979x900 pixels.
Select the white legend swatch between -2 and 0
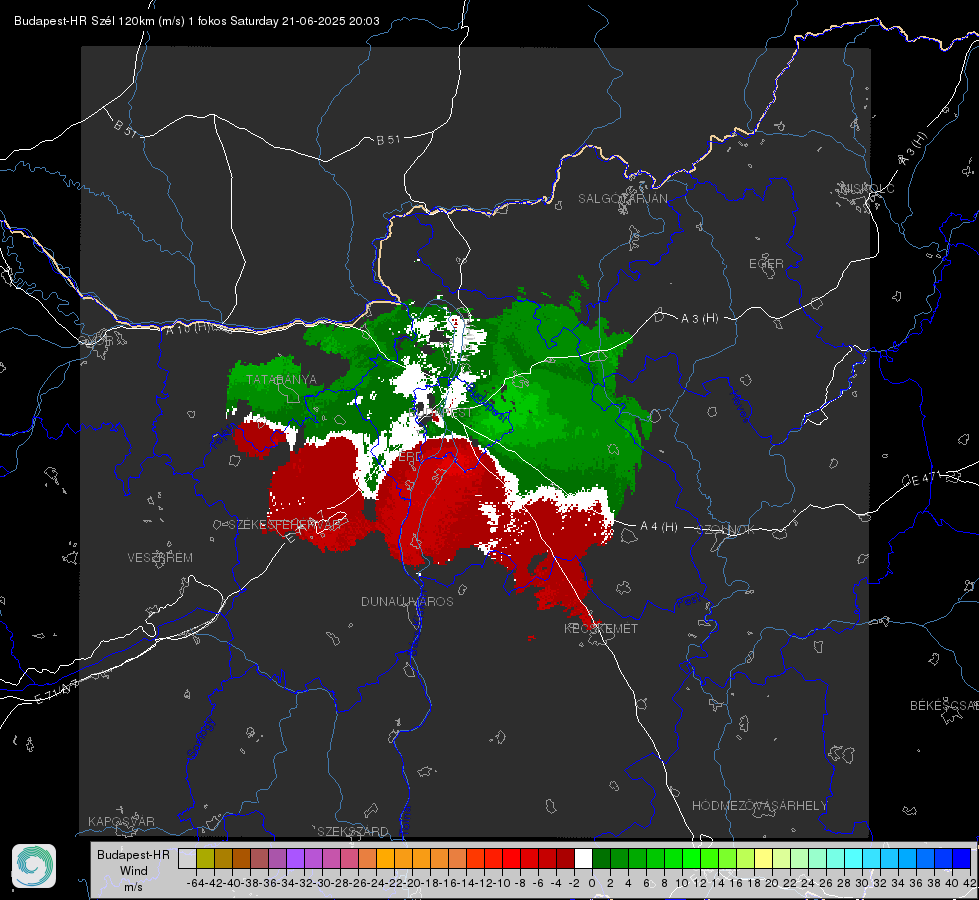click(583, 858)
